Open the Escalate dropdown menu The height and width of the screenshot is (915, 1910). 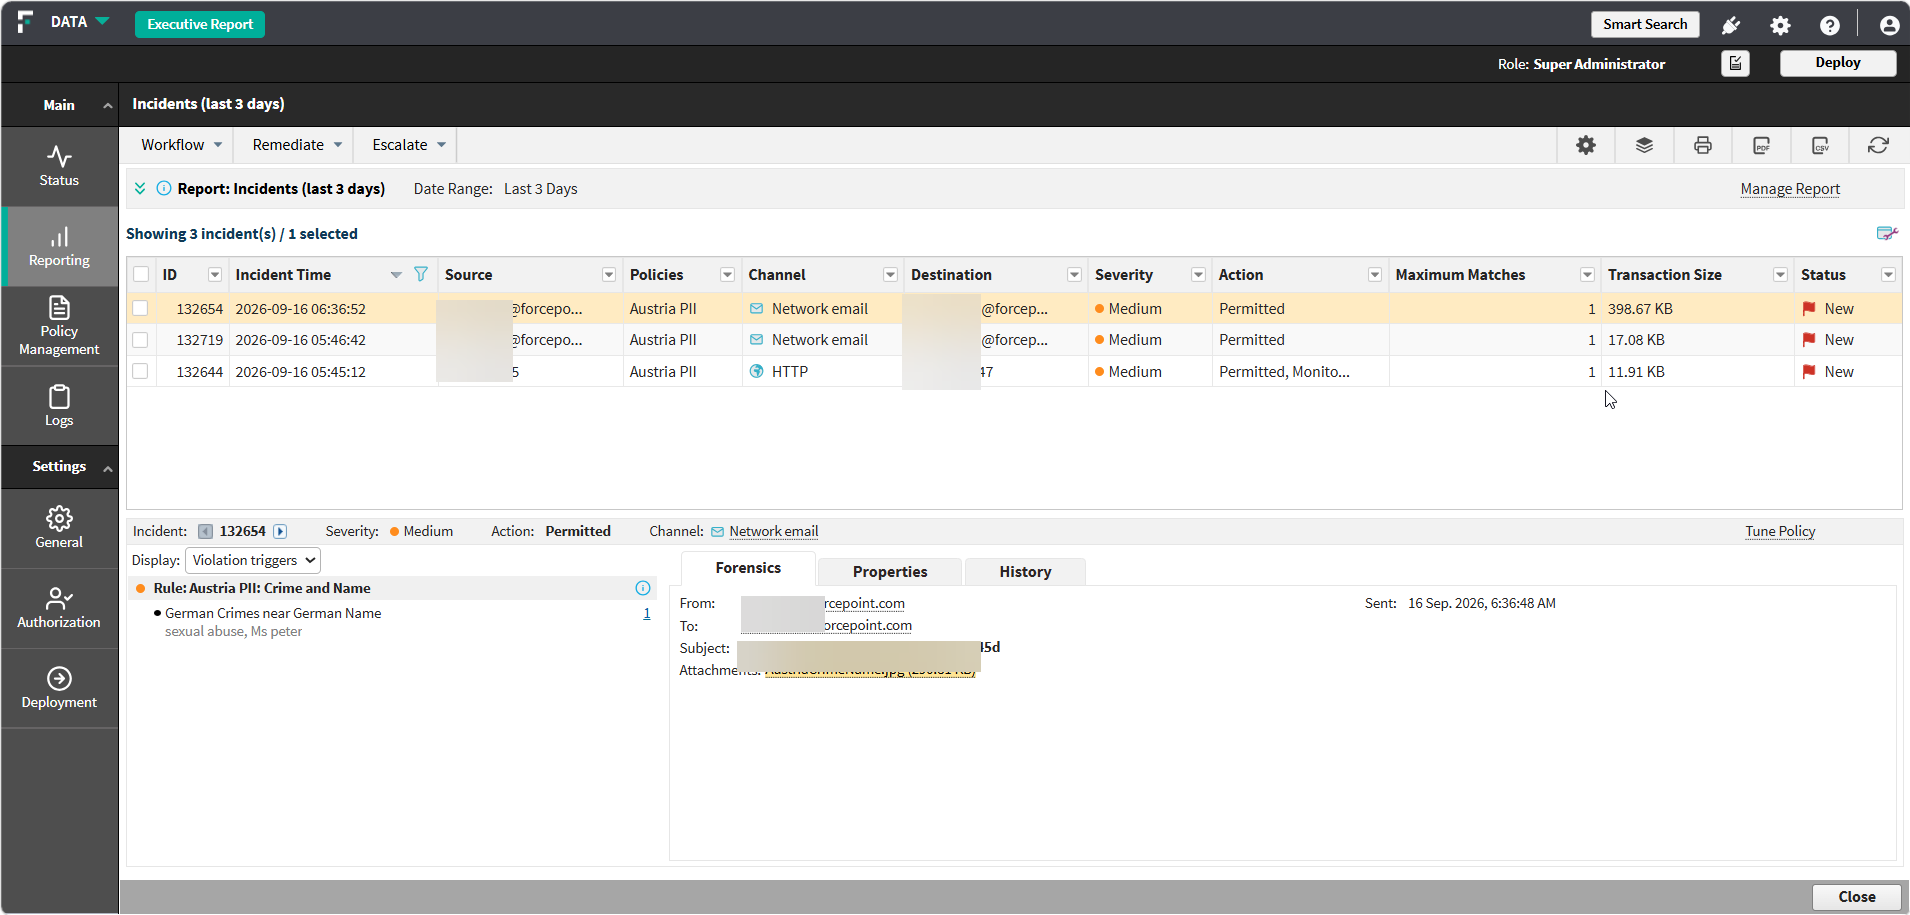coord(409,145)
